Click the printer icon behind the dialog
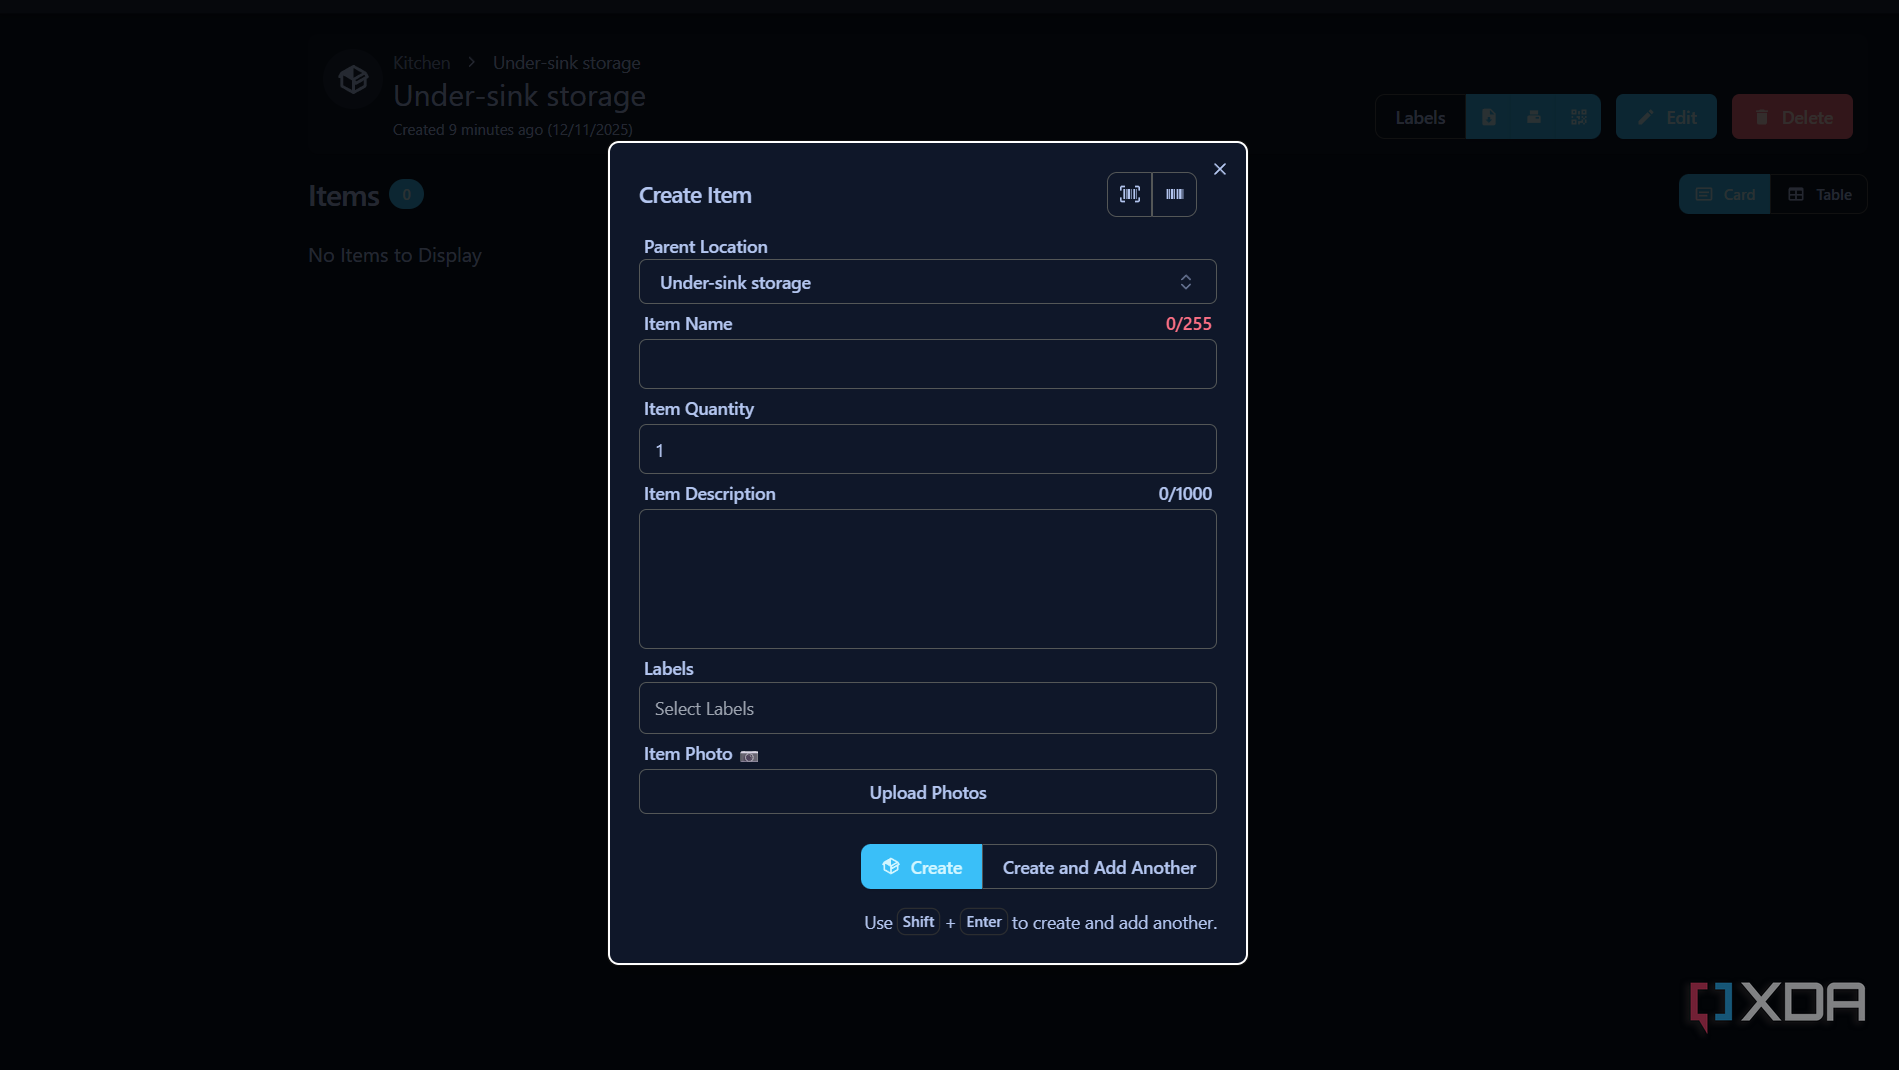This screenshot has height=1070, width=1899. coord(1534,117)
